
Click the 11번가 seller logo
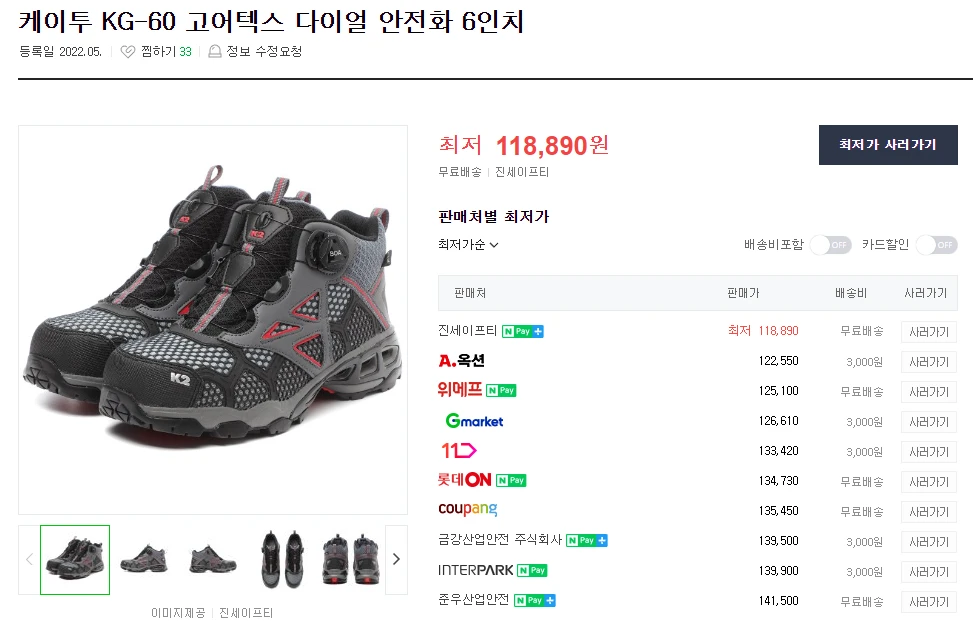(458, 451)
